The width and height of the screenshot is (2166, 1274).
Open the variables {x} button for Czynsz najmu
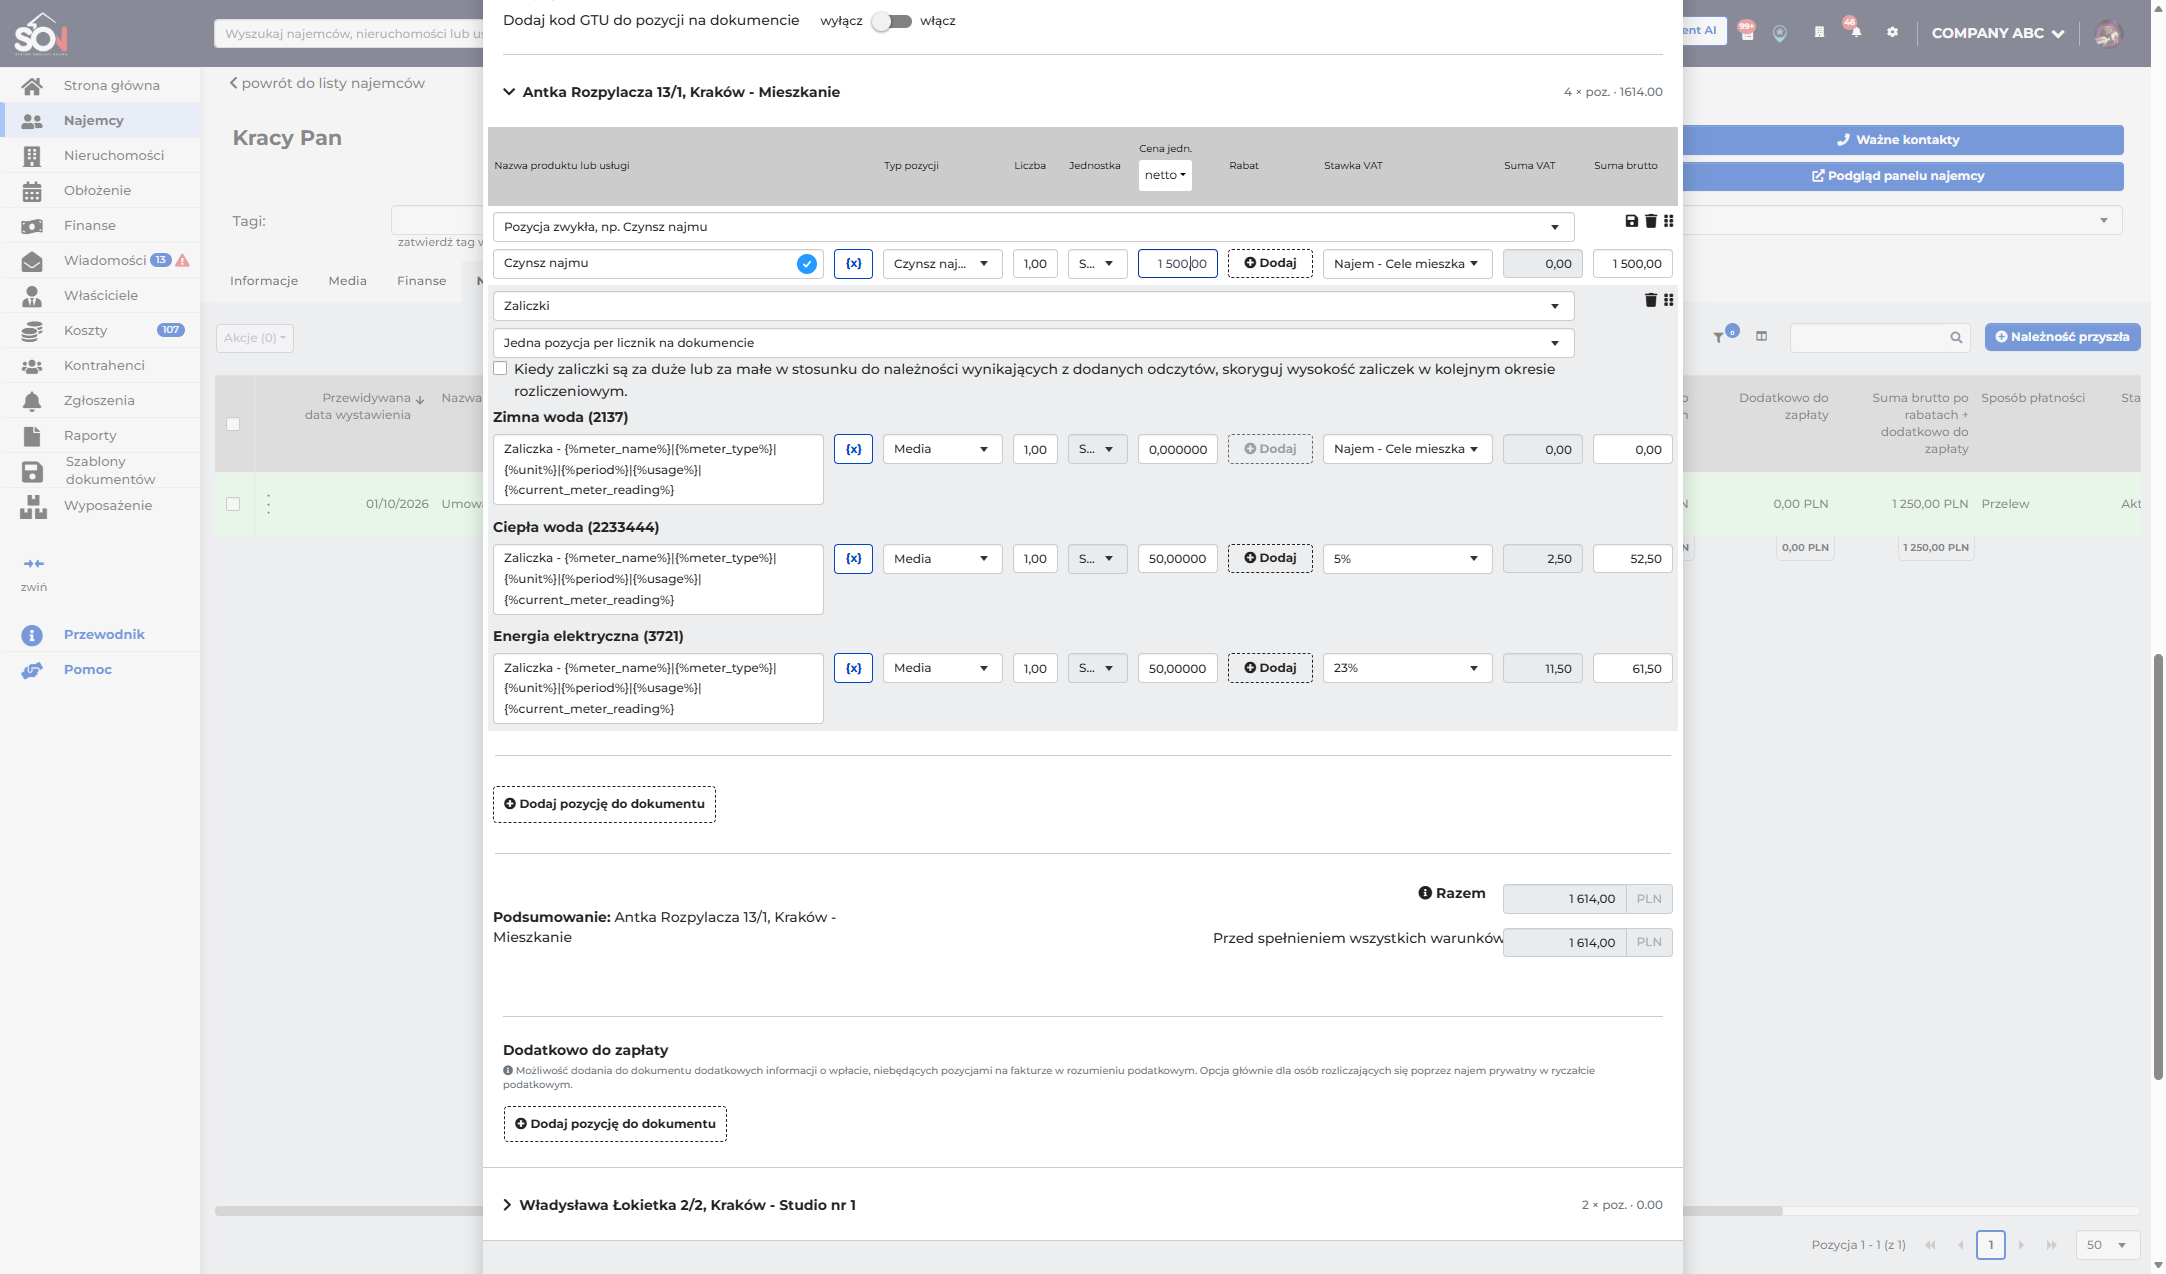(853, 264)
